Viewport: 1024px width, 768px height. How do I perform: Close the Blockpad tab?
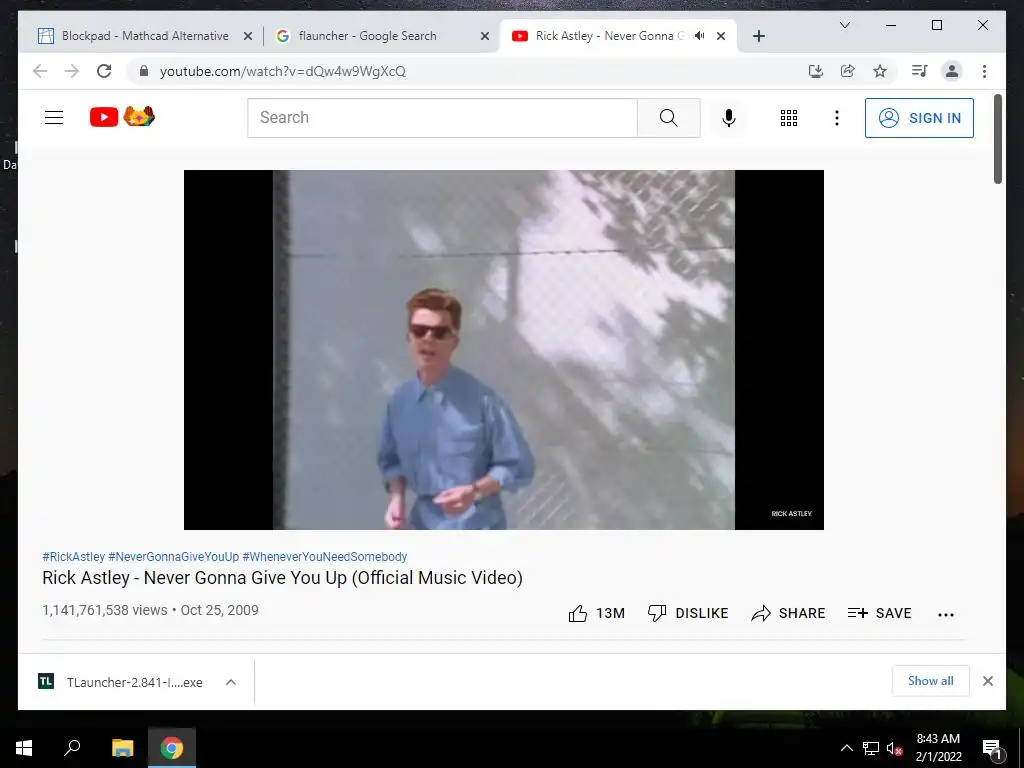(248, 37)
